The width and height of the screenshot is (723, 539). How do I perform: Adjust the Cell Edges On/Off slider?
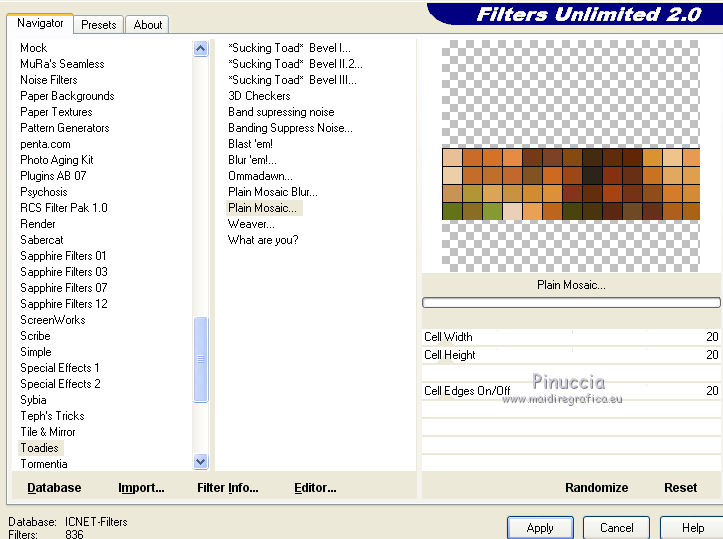click(x=571, y=391)
